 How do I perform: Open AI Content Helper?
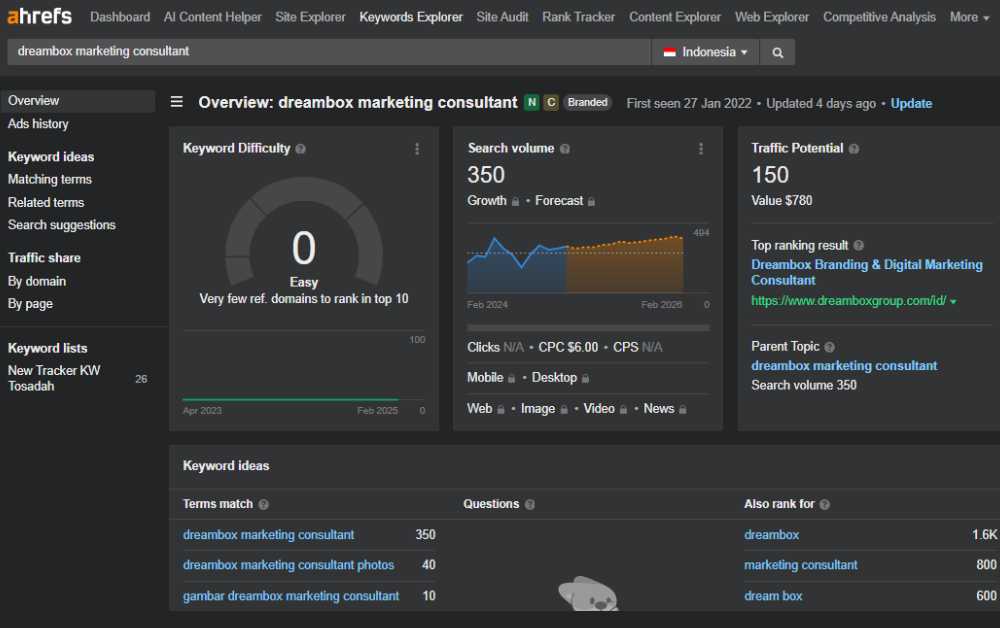pos(212,17)
